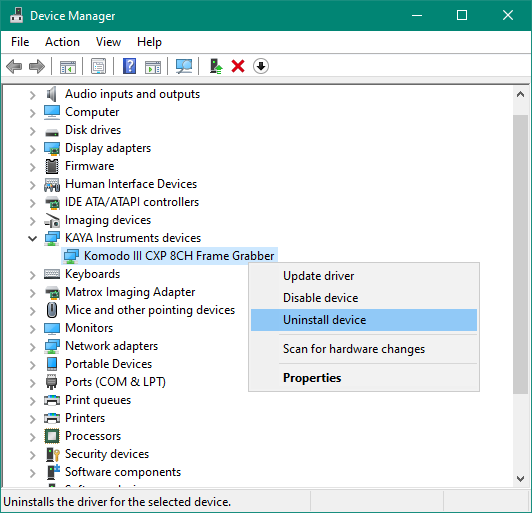Toggle the action pane toolbar icon

[153, 66]
